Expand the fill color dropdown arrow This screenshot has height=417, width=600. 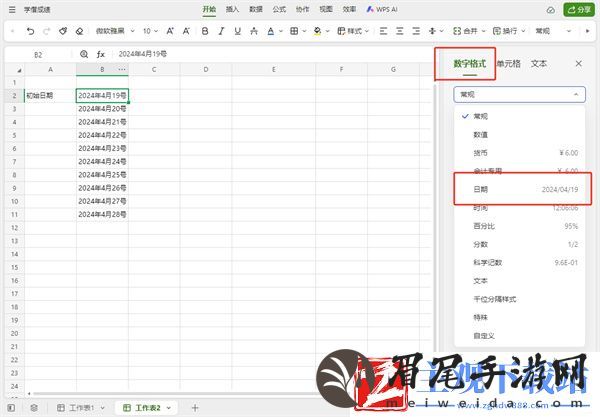[328, 31]
